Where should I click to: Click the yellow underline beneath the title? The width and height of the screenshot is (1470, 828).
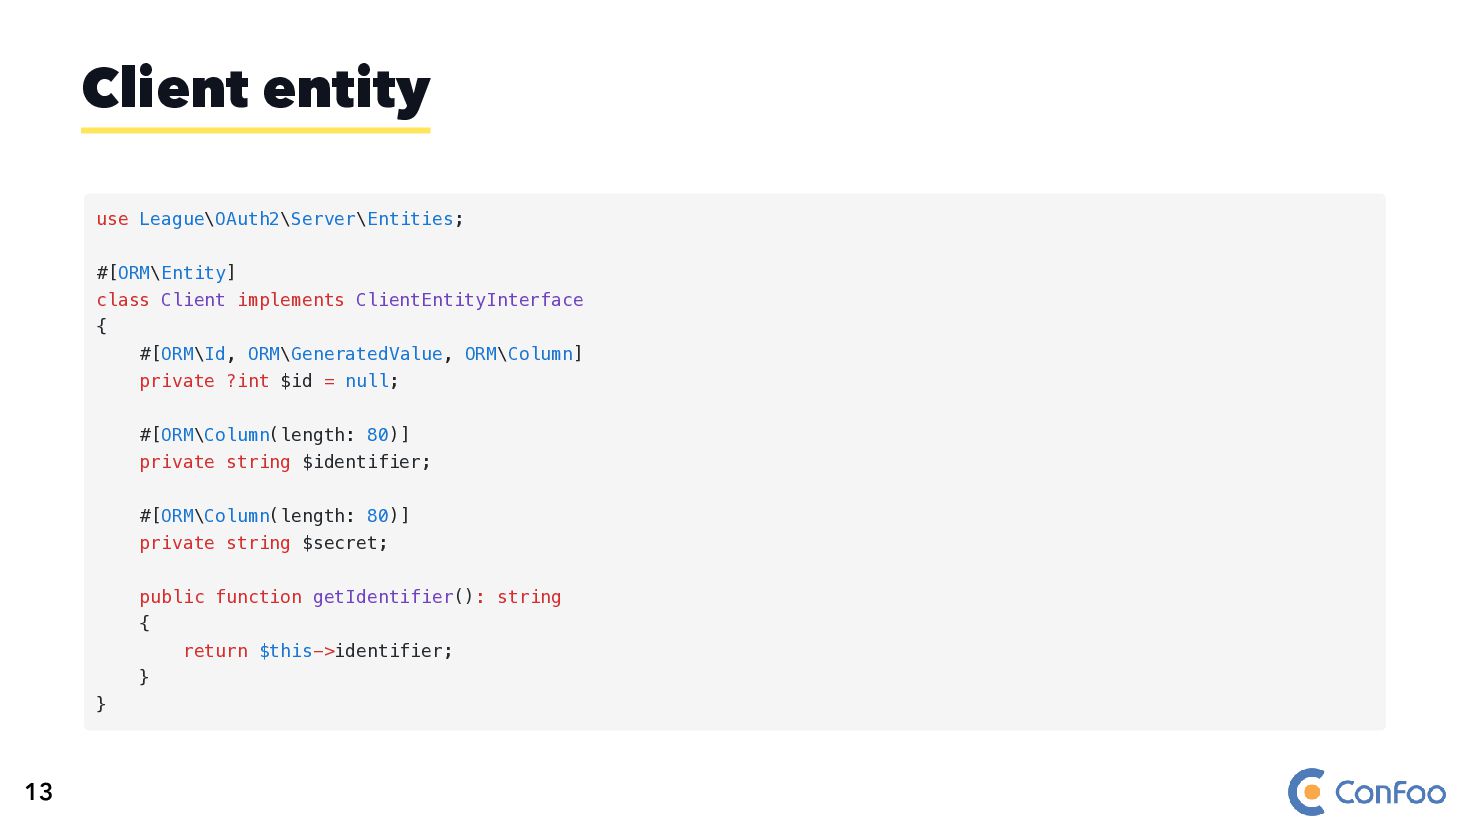point(256,130)
